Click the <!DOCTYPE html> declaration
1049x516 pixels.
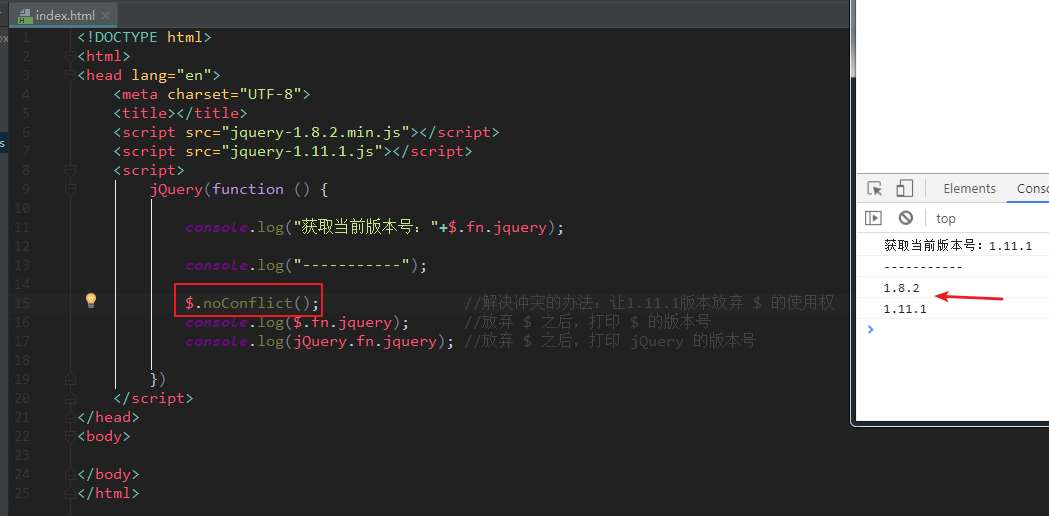pos(145,37)
